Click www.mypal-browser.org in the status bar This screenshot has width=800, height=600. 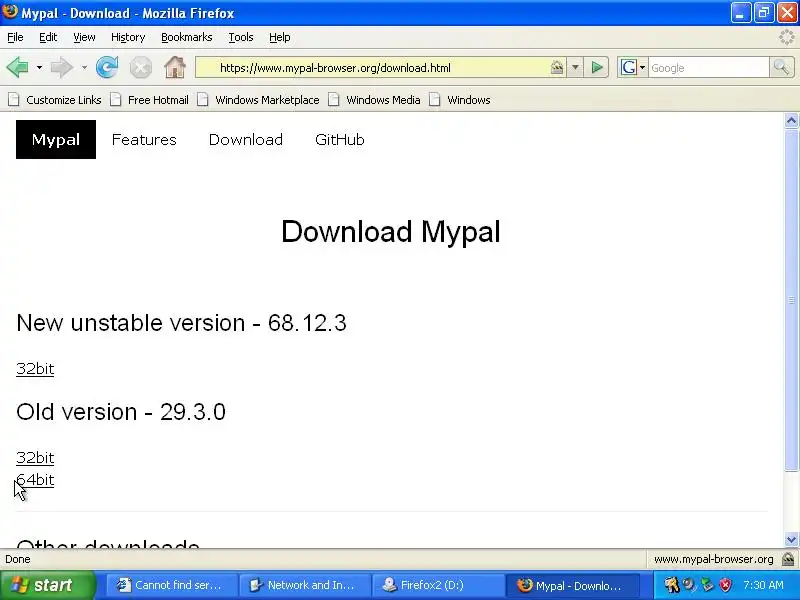coord(713,559)
